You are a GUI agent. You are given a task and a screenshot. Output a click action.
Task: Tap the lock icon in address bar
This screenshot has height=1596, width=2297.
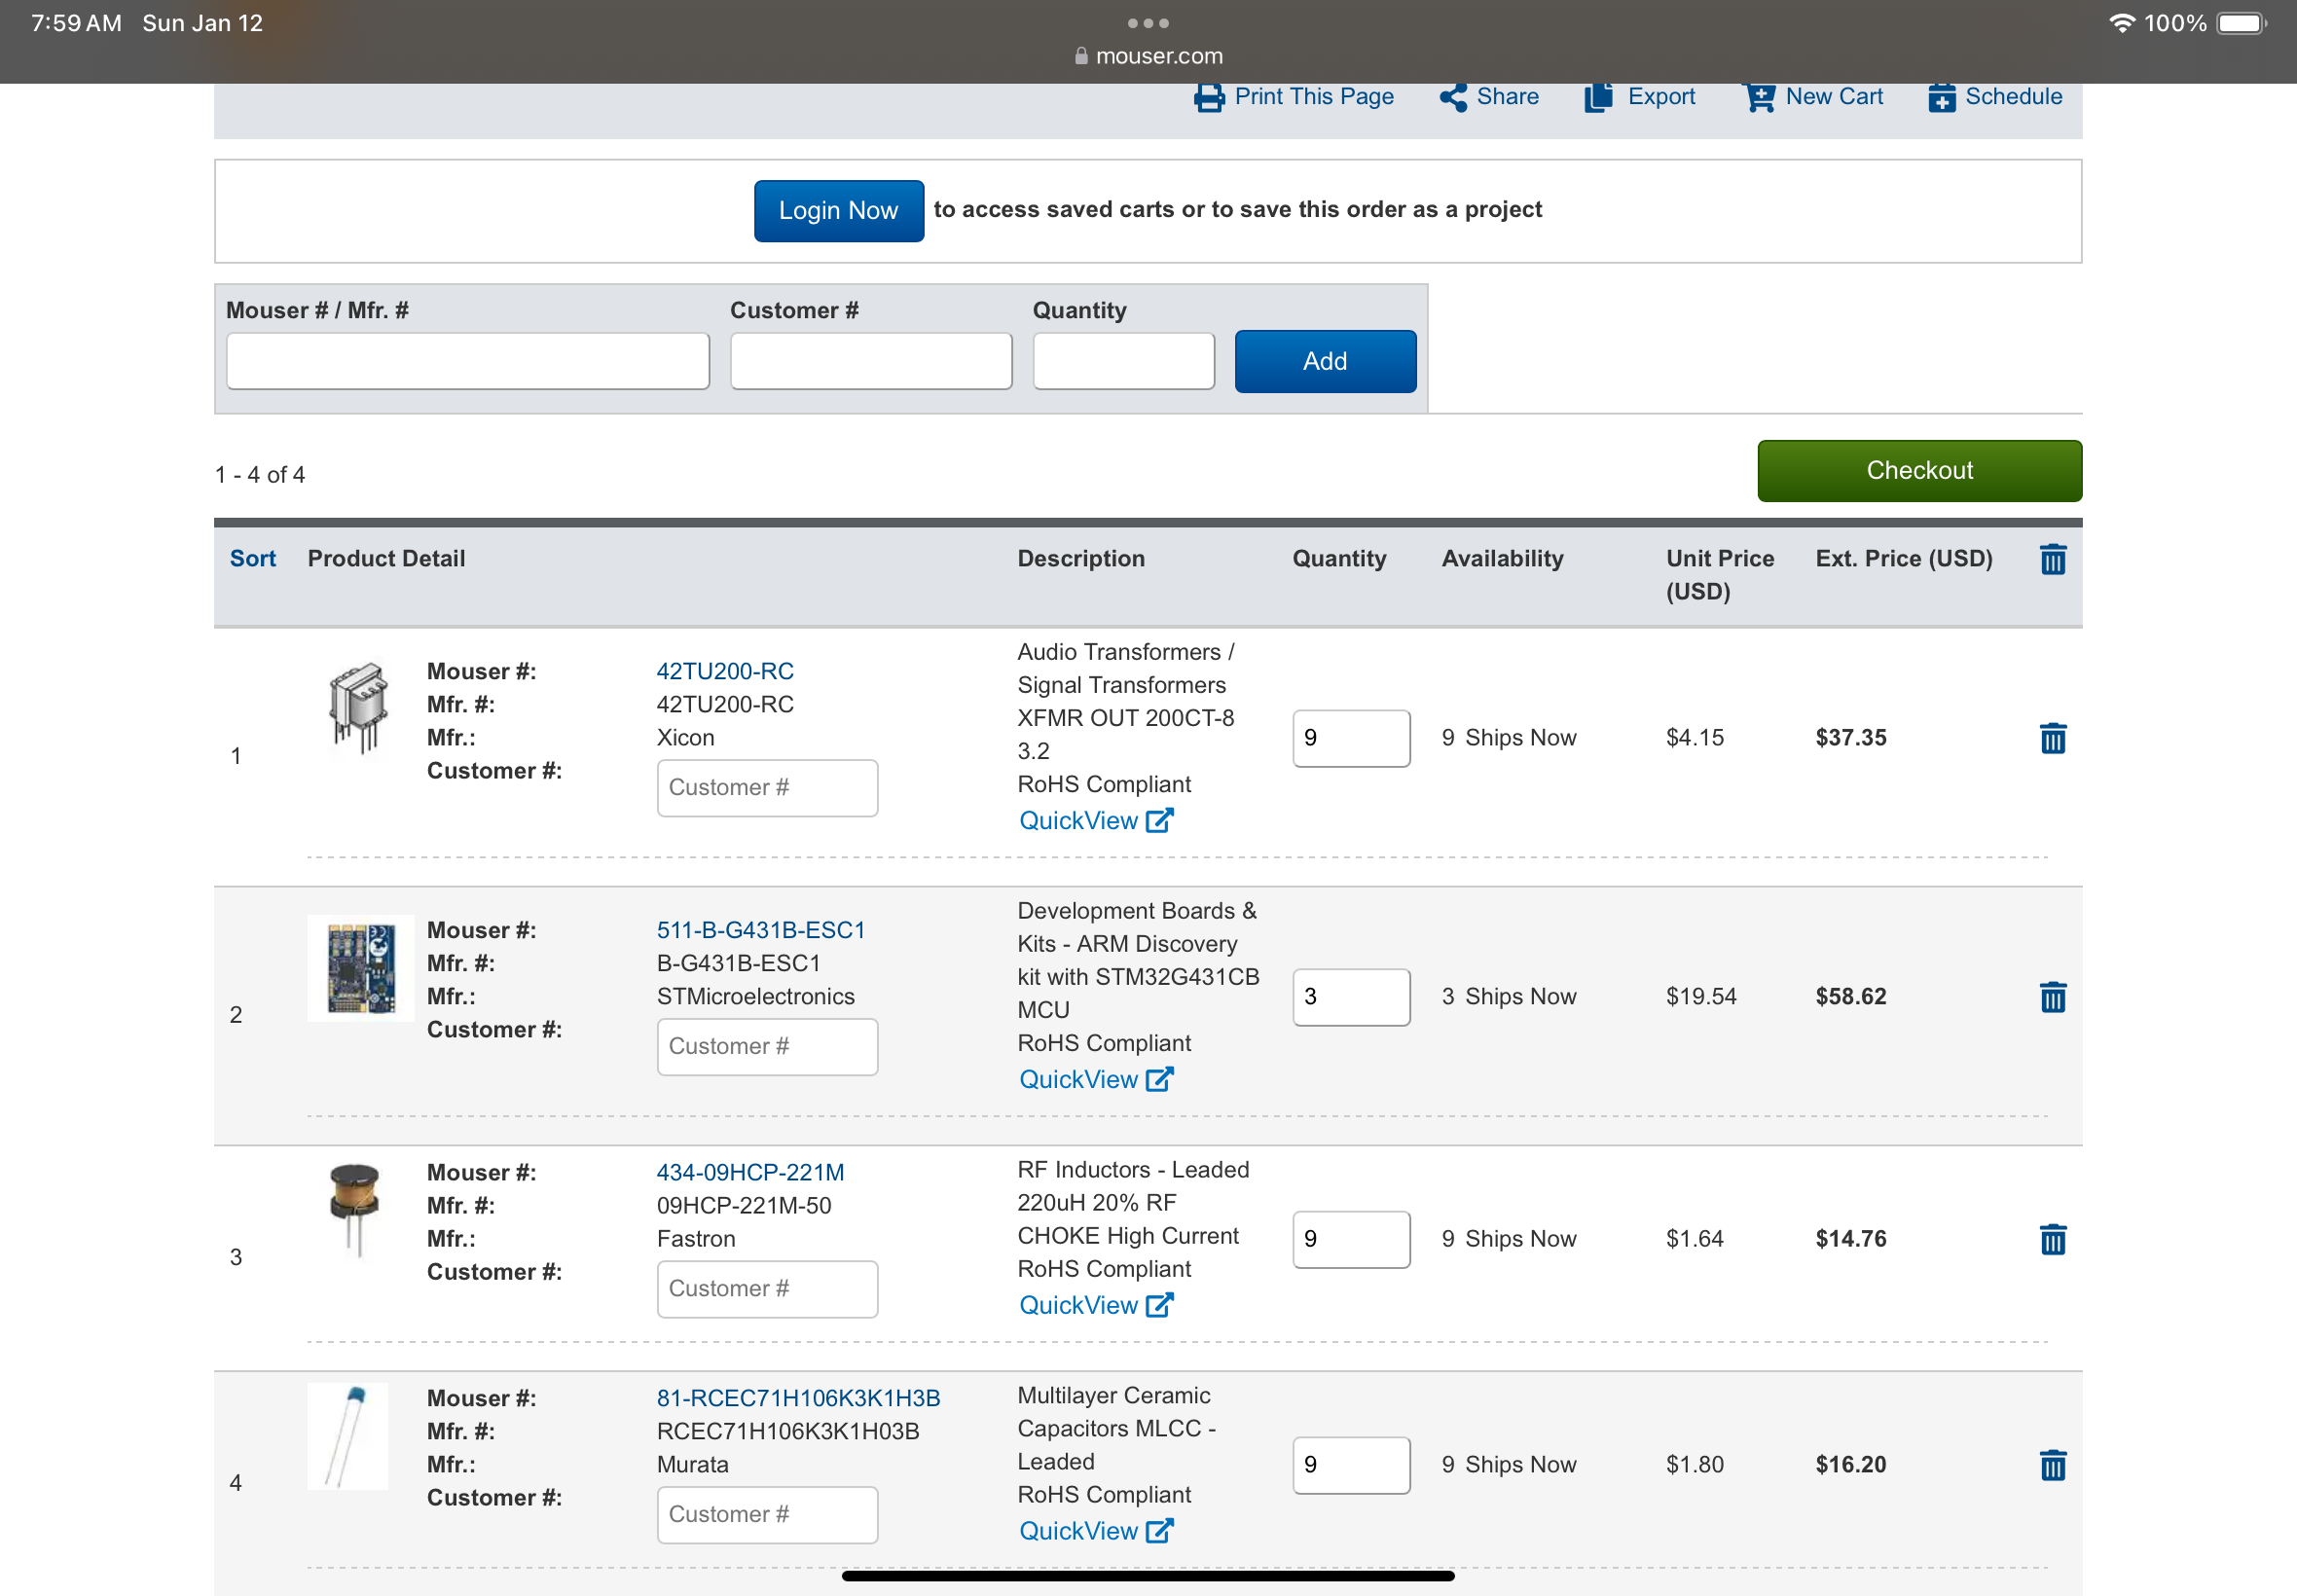1081,56
